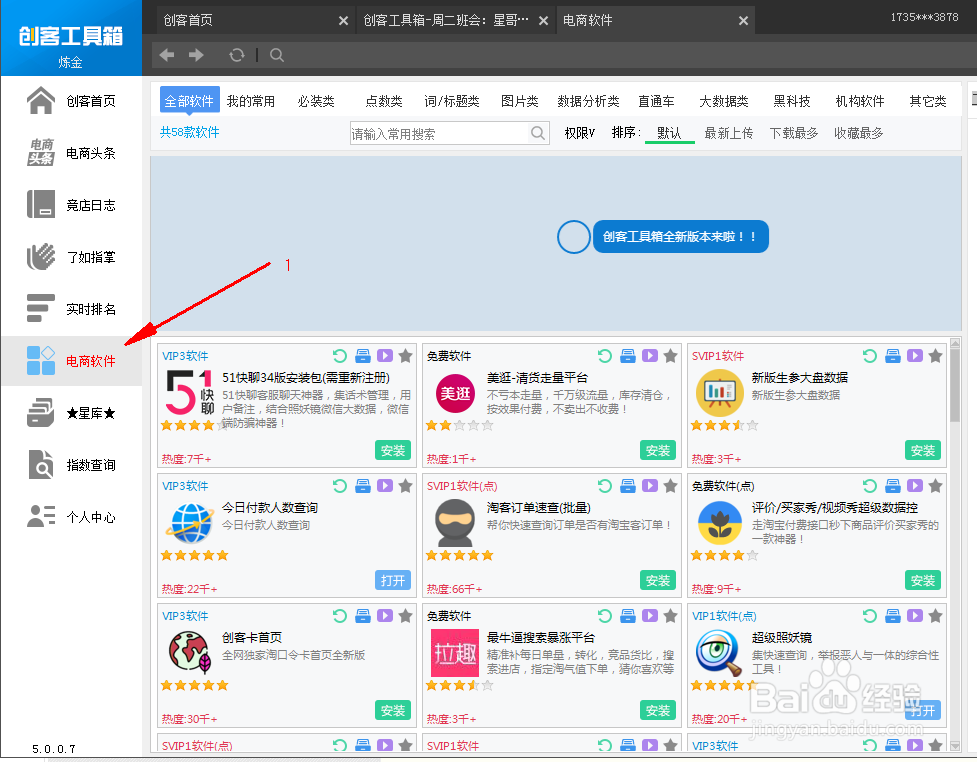The width and height of the screenshot is (977, 762).
Task: Click the 创客工具箱全新版本来啦 banner
Action: pos(680,237)
